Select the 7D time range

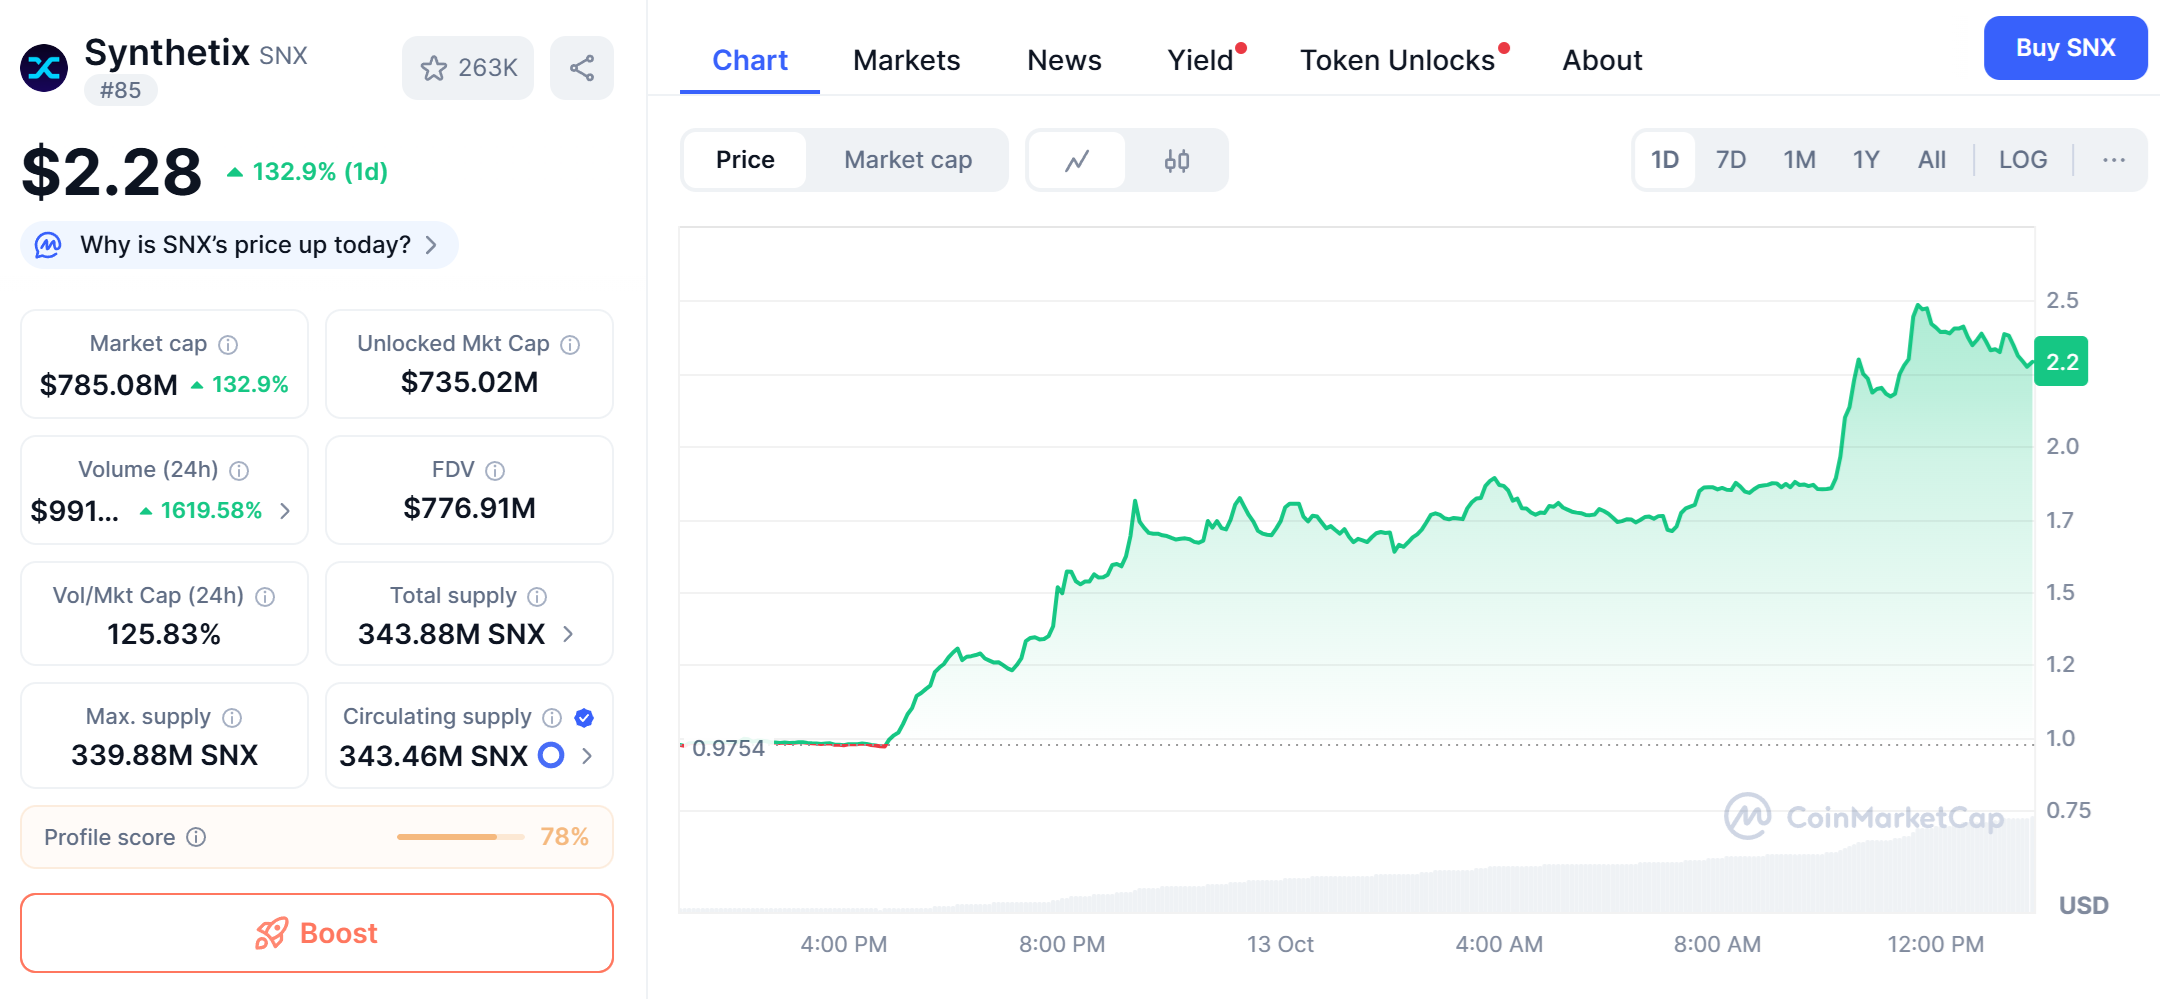(1730, 160)
